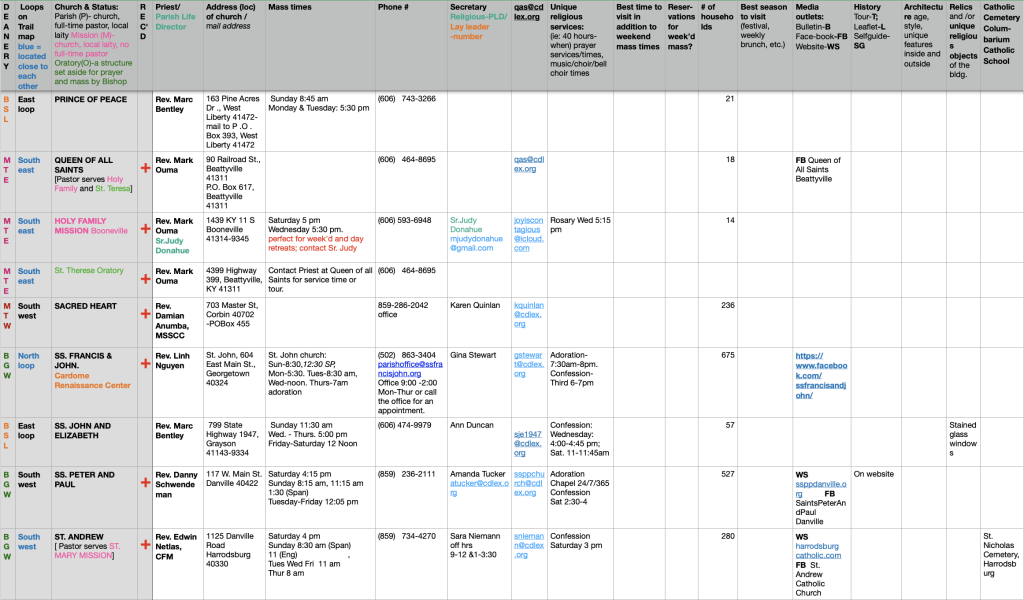Image resolution: width=1024 pixels, height=600 pixels.
Task: Click the red cross in SS. Peter and Paul row
Action: [144, 482]
